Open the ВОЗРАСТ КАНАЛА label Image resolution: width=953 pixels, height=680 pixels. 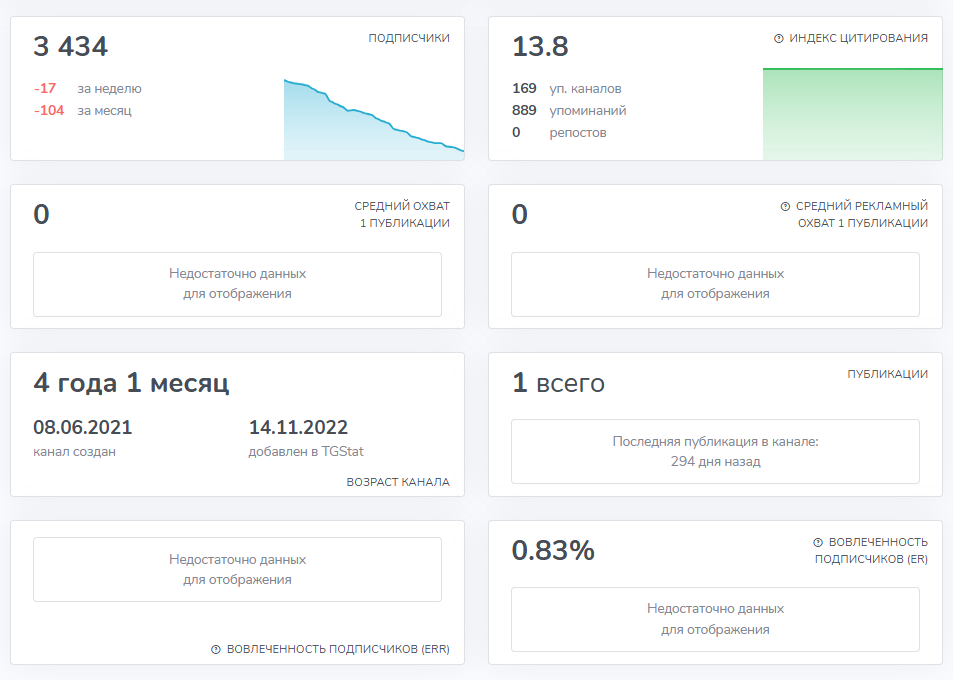(x=398, y=482)
